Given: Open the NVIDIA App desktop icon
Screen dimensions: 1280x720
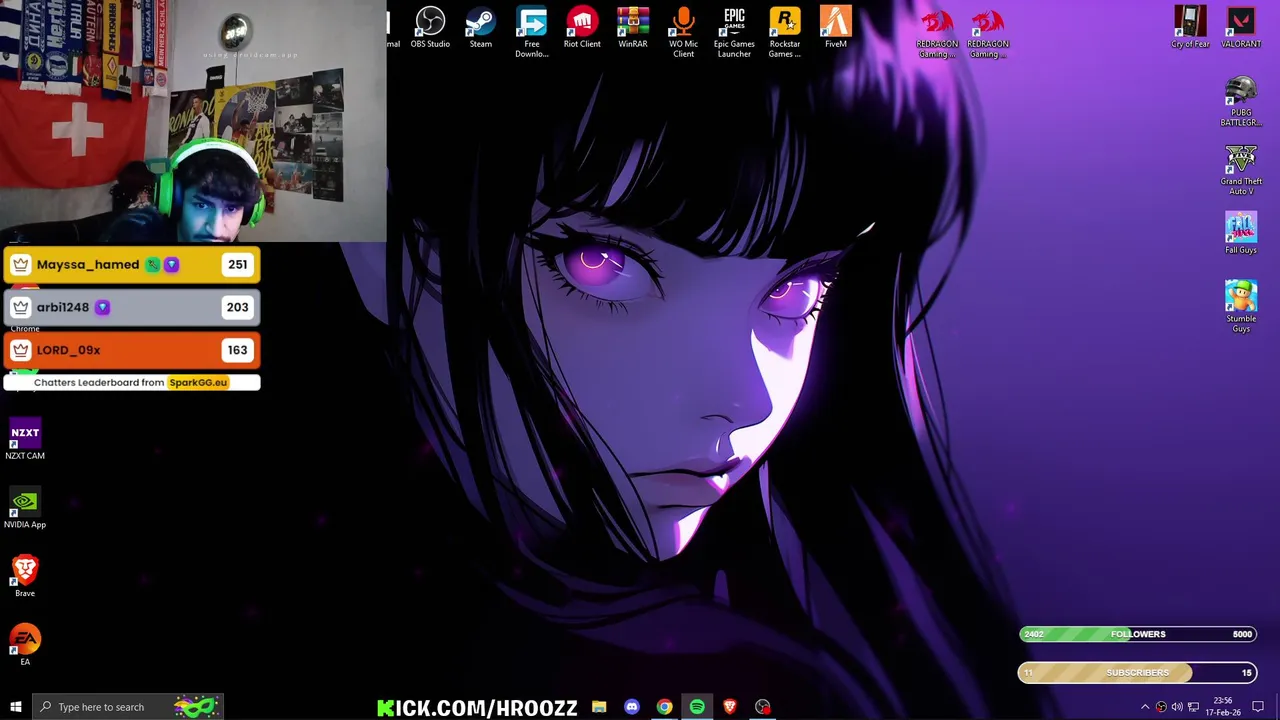Looking at the screenshot, I should click(25, 509).
